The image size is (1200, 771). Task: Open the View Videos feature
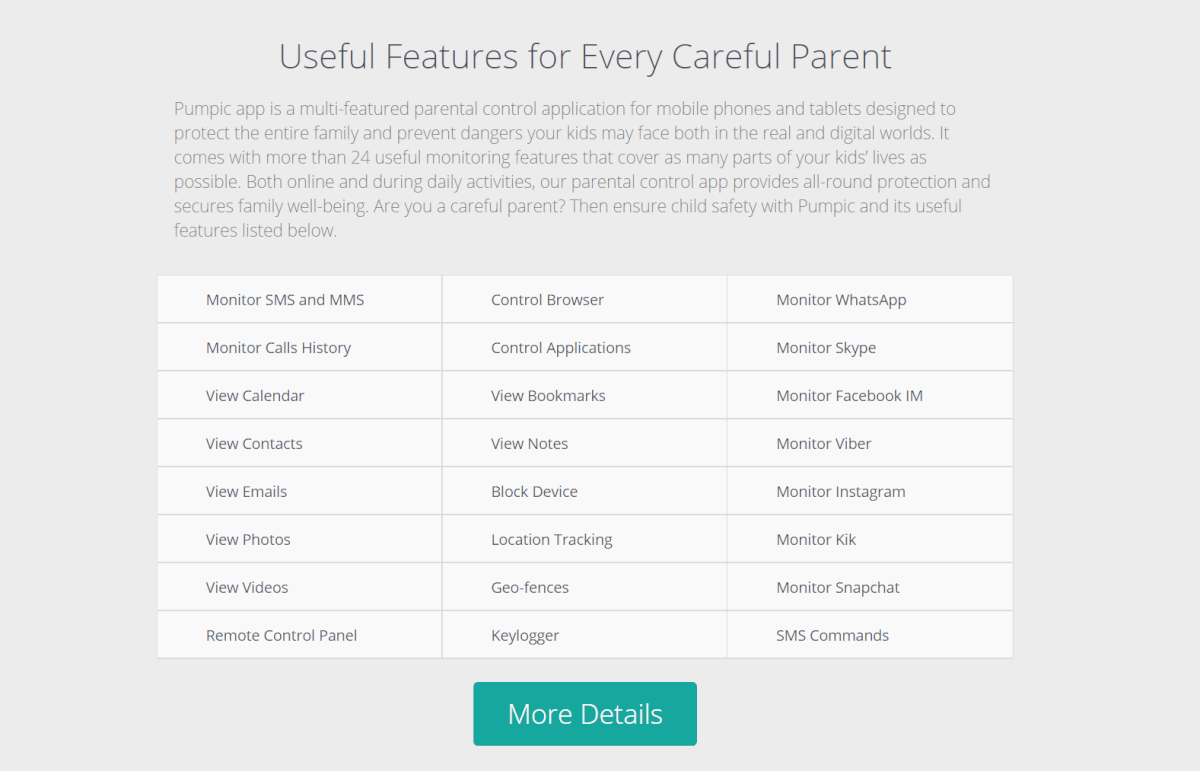299,588
